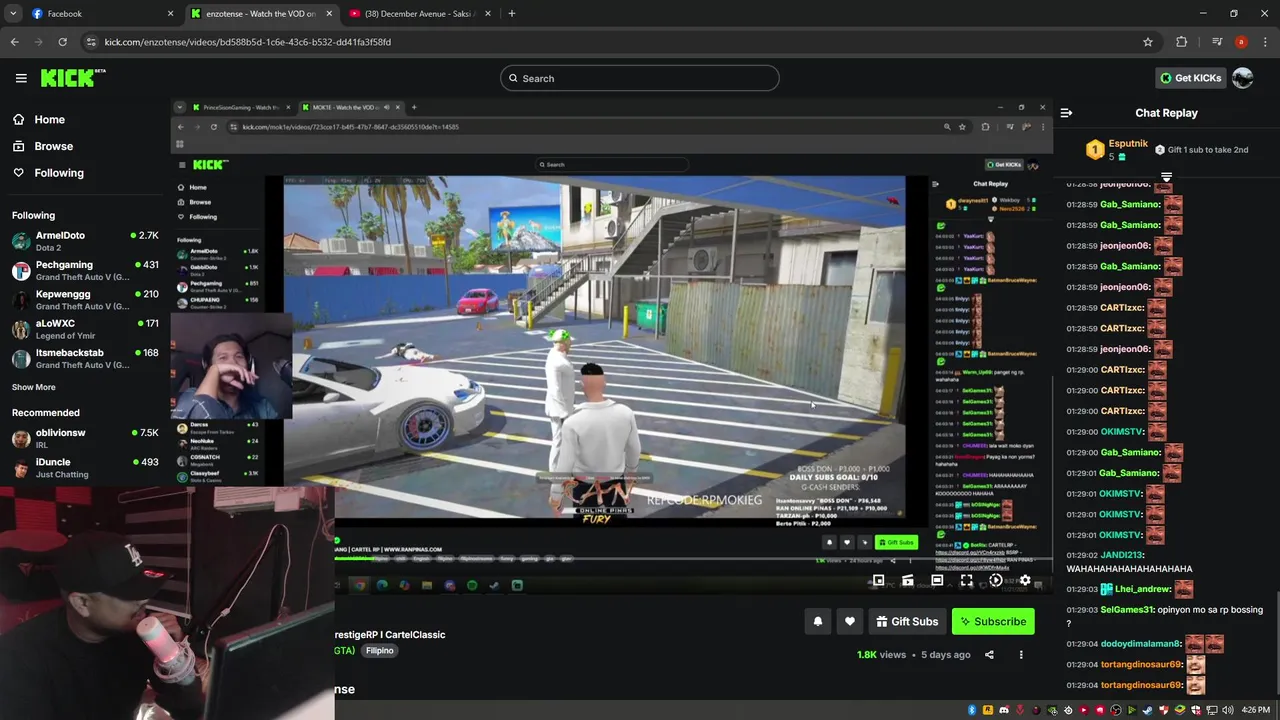Open video player settings gear
The image size is (1280, 720).
(1025, 580)
